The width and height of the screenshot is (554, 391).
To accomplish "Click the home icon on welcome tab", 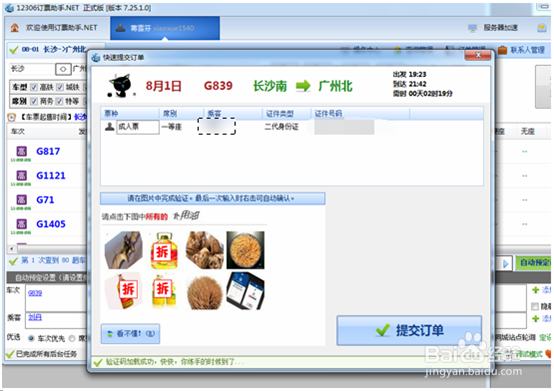I will pyautogui.click(x=15, y=28).
